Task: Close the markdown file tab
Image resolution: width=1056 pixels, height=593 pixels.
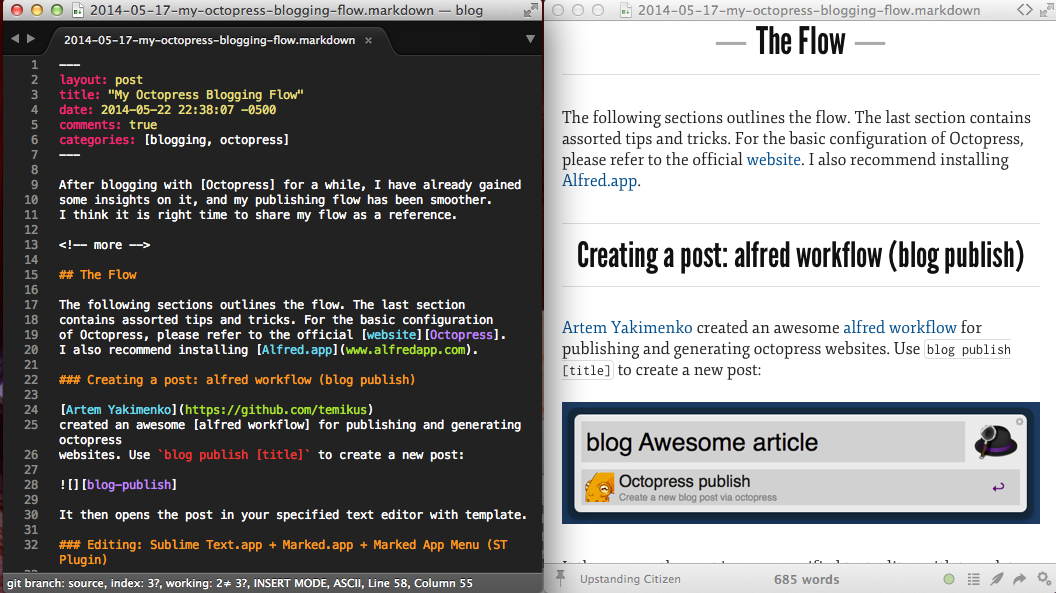Action: pos(368,40)
